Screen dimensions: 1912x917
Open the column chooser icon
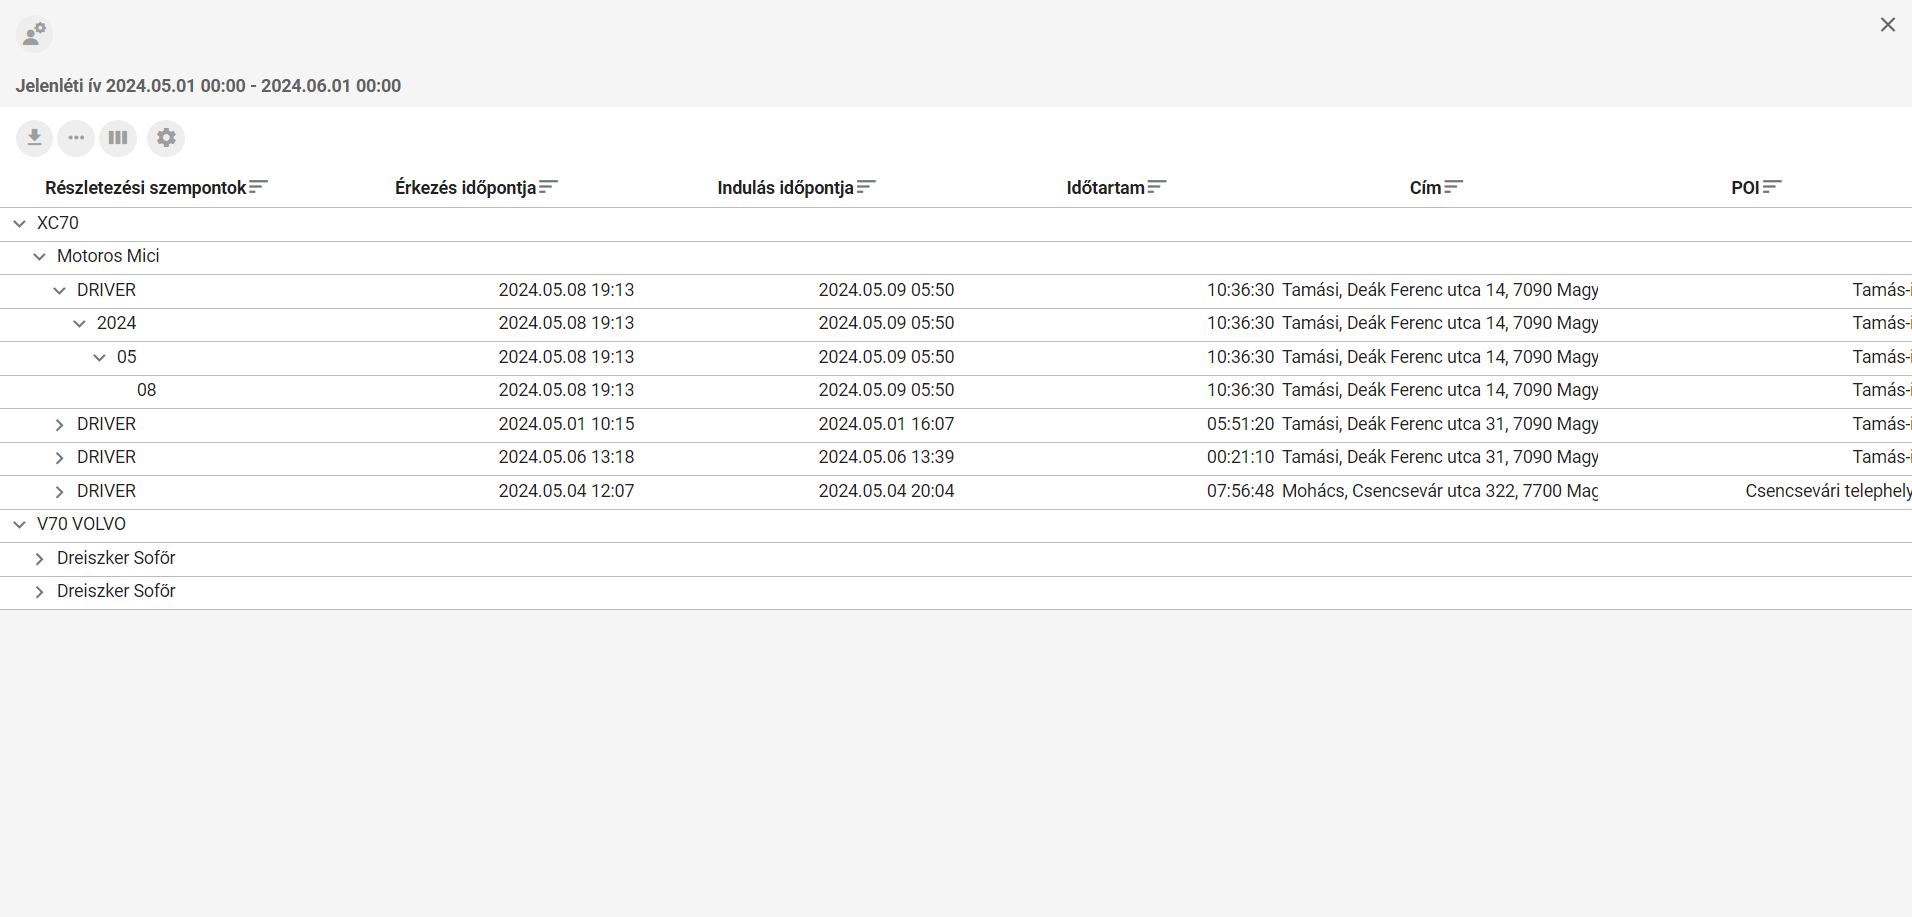[118, 138]
